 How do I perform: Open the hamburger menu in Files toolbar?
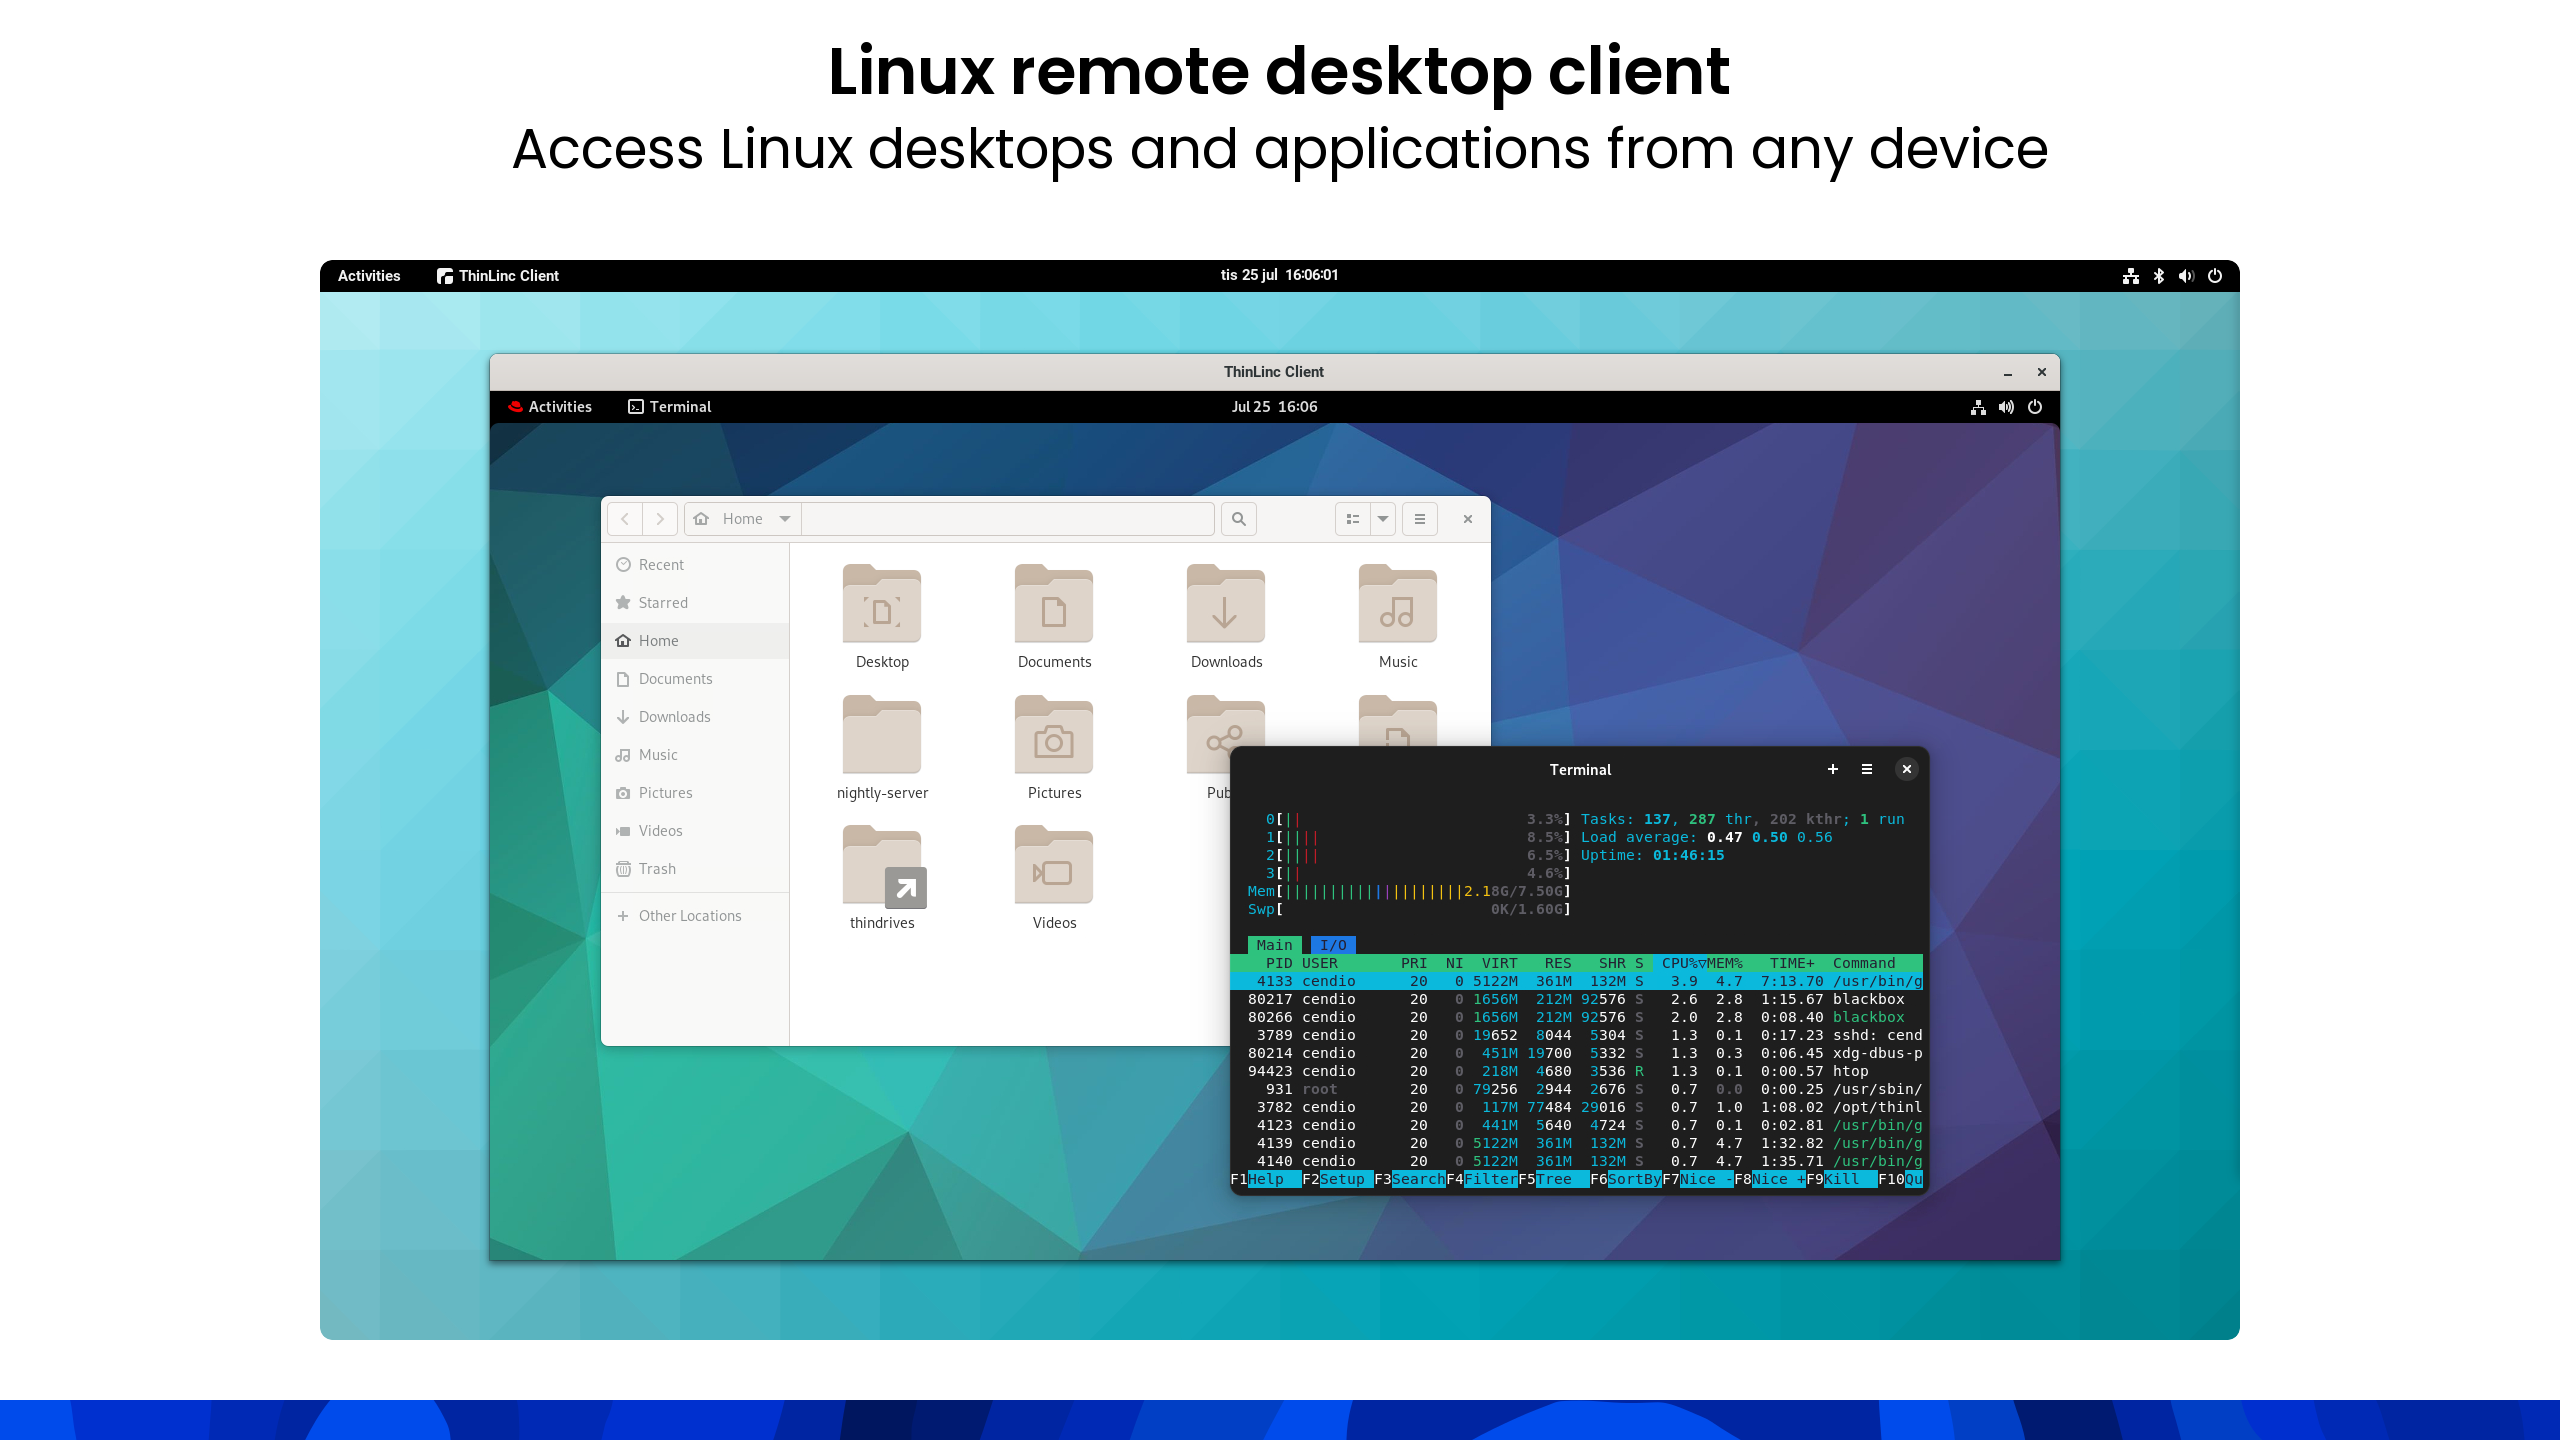tap(1419, 519)
